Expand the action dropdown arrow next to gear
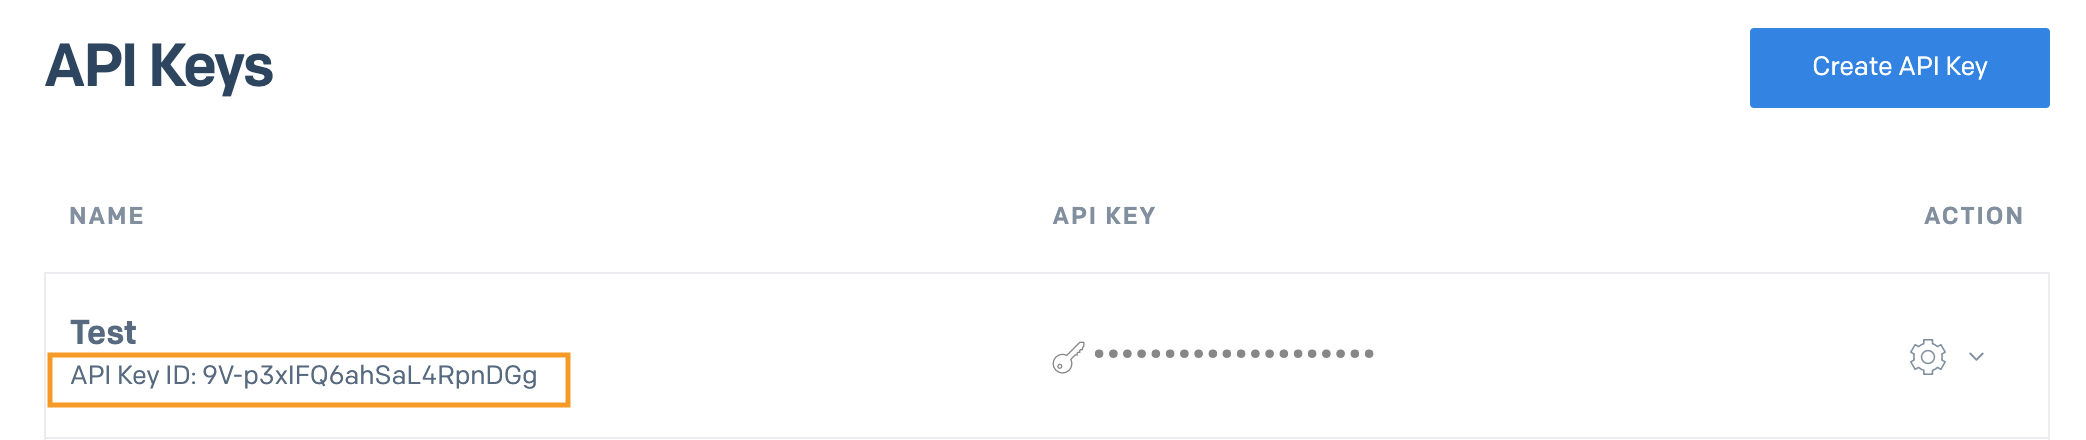Screen dimensions: 2086x440 tap(1976, 357)
